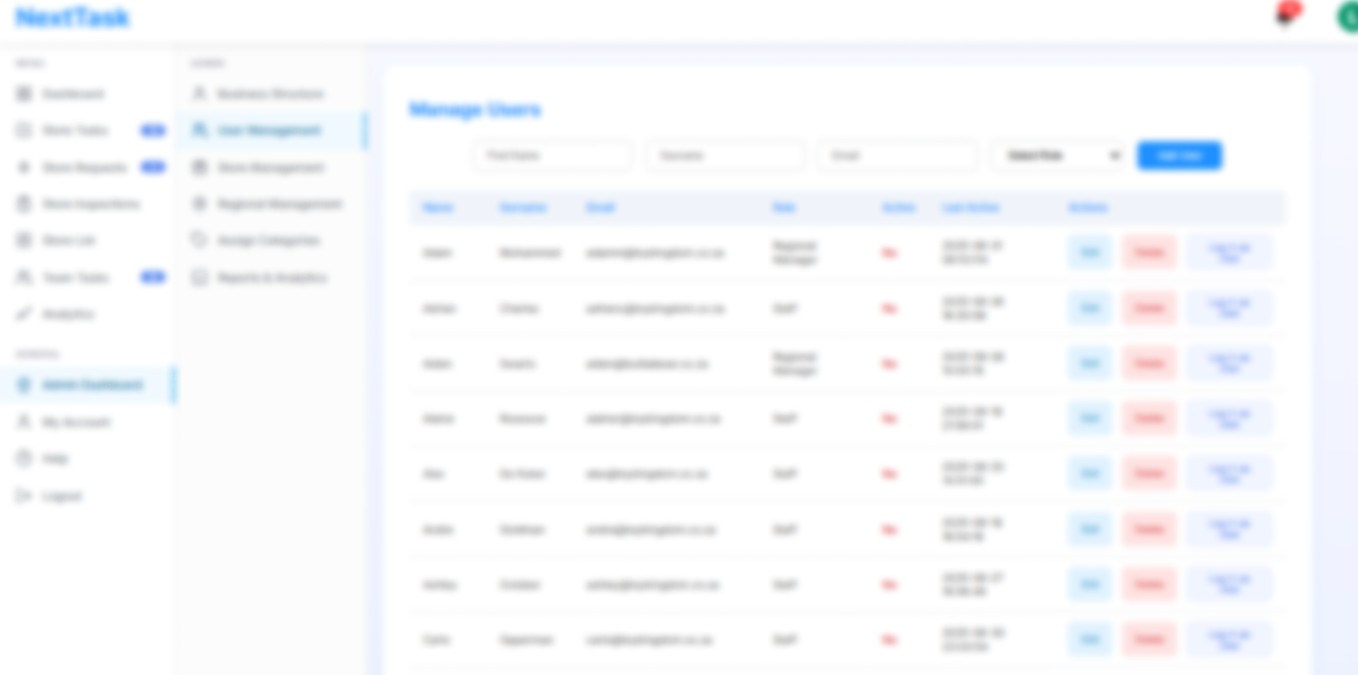Toggle active status in the Alex row
The height and width of the screenshot is (675, 1358).
tap(888, 473)
